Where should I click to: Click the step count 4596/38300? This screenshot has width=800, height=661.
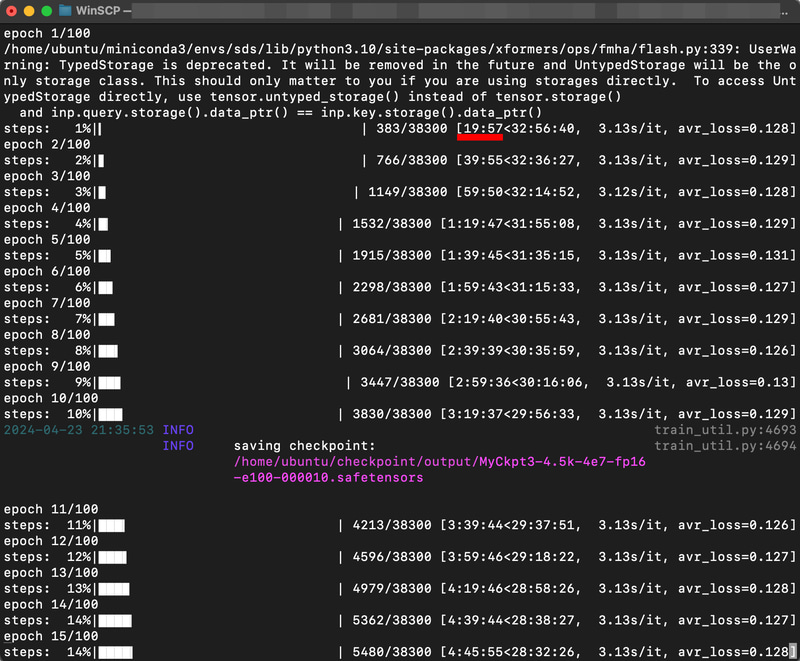pos(392,557)
